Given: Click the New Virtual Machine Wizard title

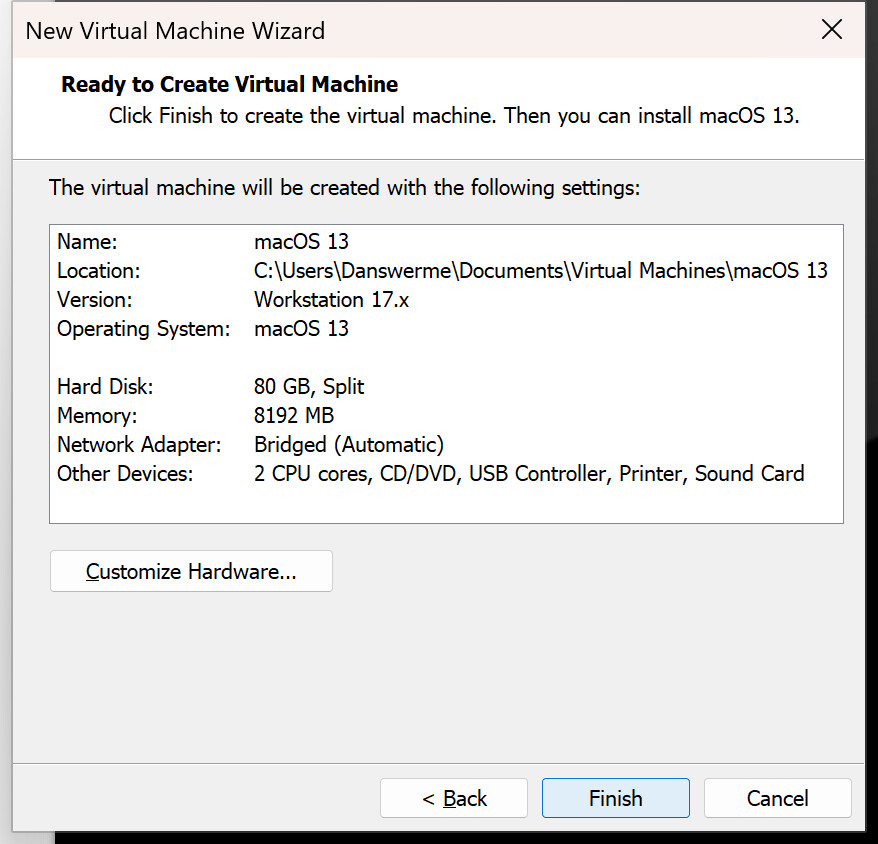Looking at the screenshot, I should [175, 31].
